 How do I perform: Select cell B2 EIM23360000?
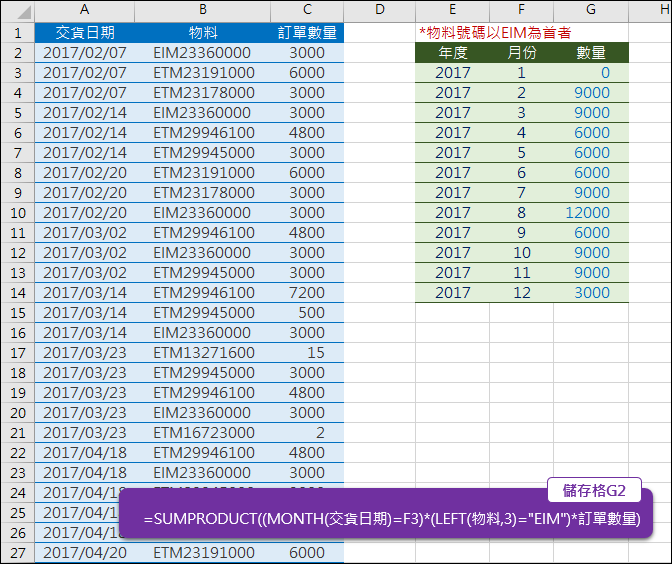point(203,53)
